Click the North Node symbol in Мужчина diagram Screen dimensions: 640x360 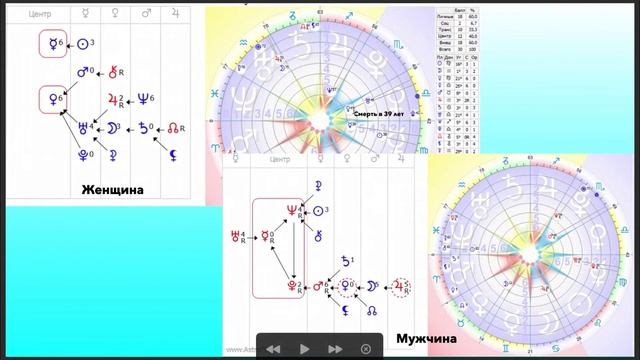coord(371,311)
